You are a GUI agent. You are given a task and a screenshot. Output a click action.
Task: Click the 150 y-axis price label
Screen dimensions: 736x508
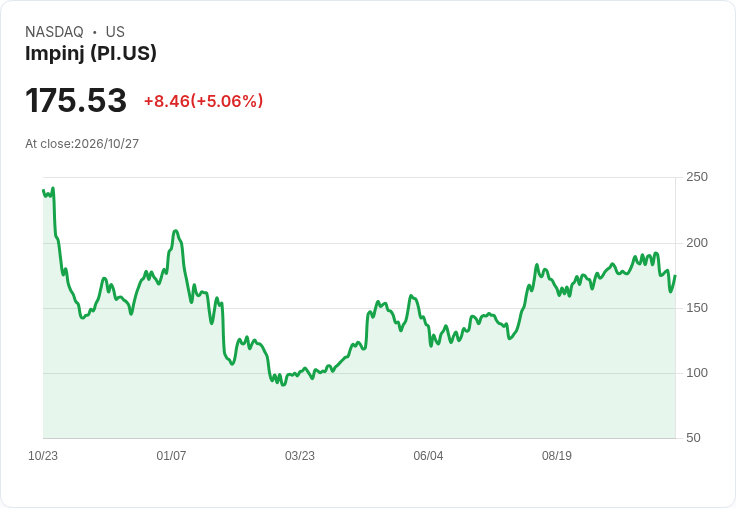click(x=697, y=308)
